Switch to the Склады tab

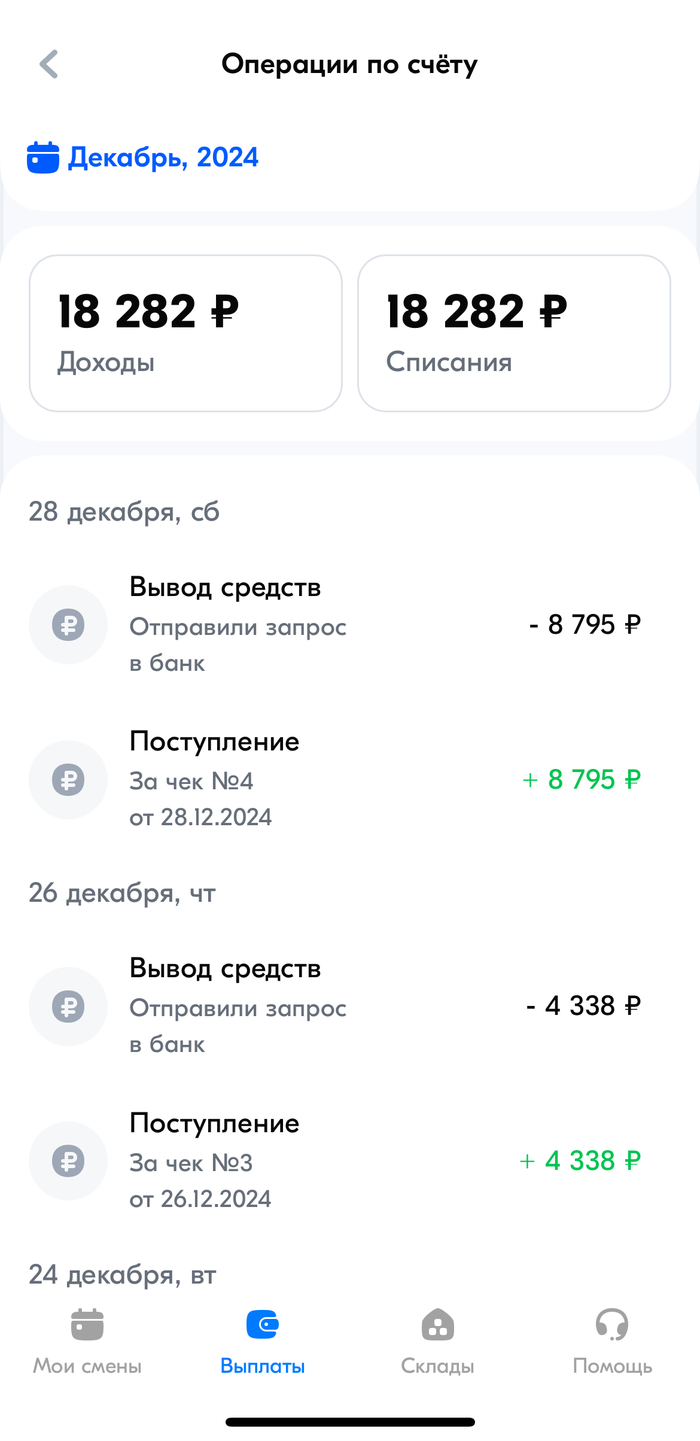pyautogui.click(x=438, y=1366)
